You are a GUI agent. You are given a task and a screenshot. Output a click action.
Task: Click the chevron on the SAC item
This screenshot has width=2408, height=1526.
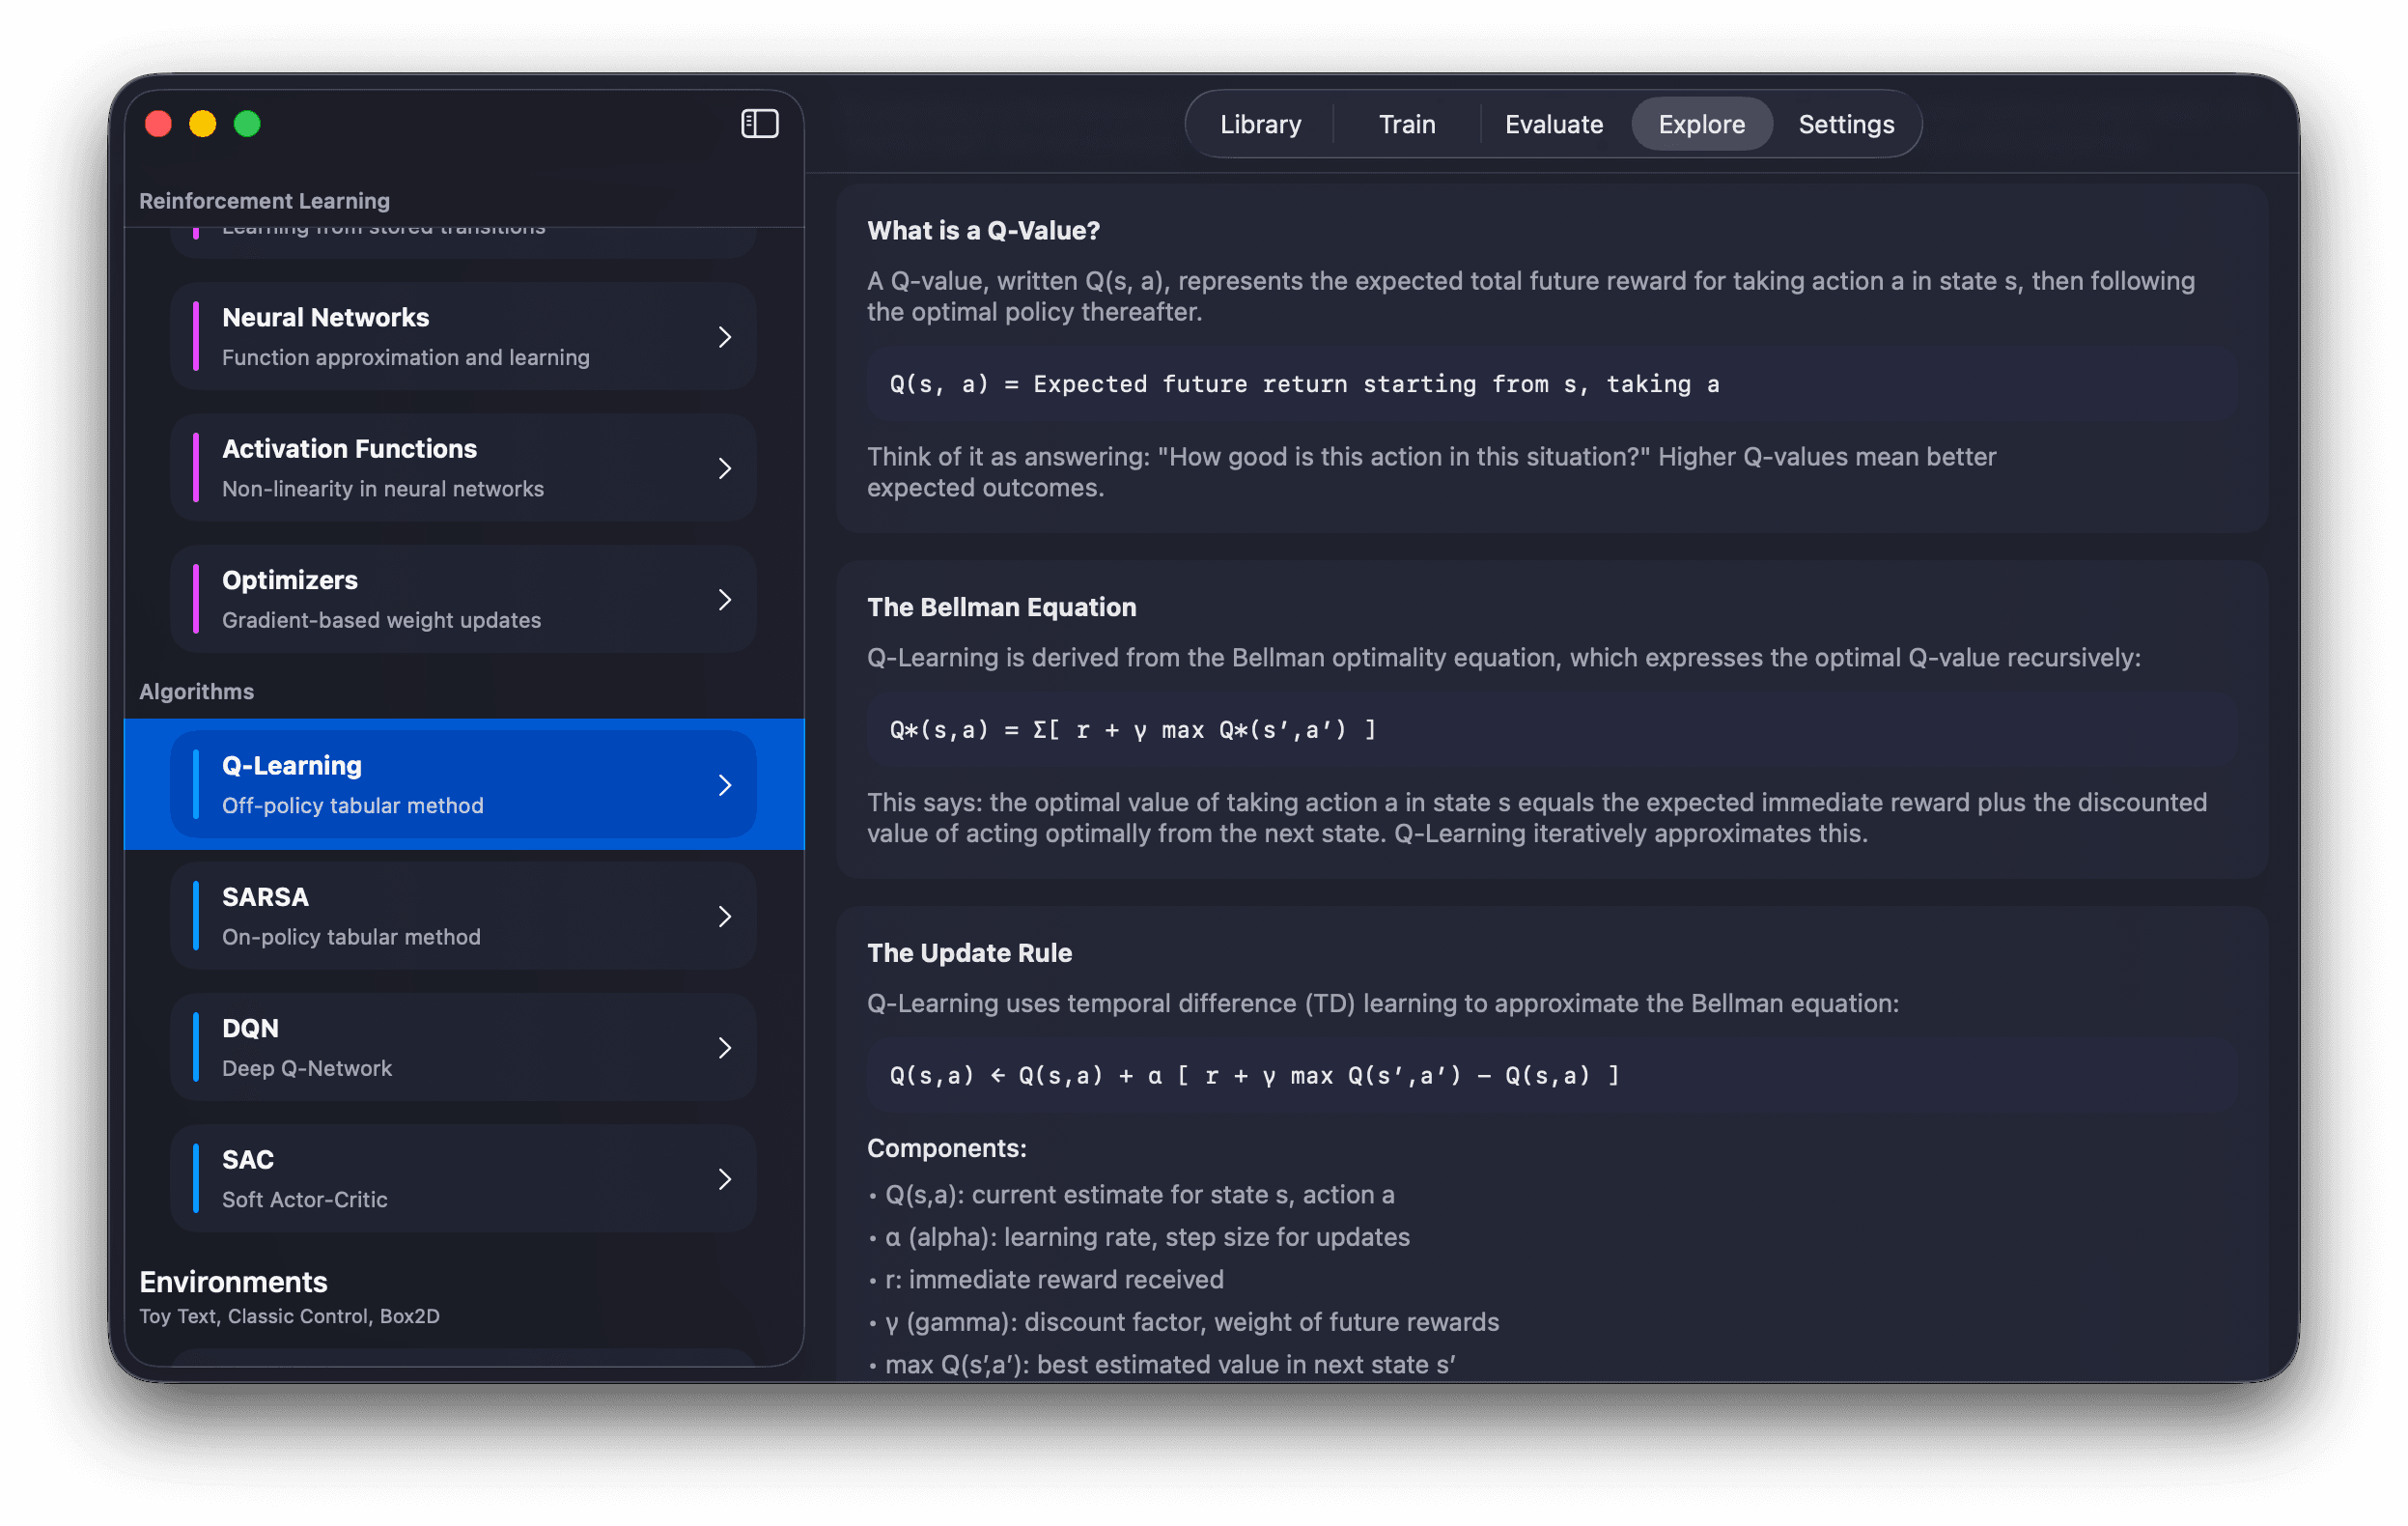(725, 1179)
